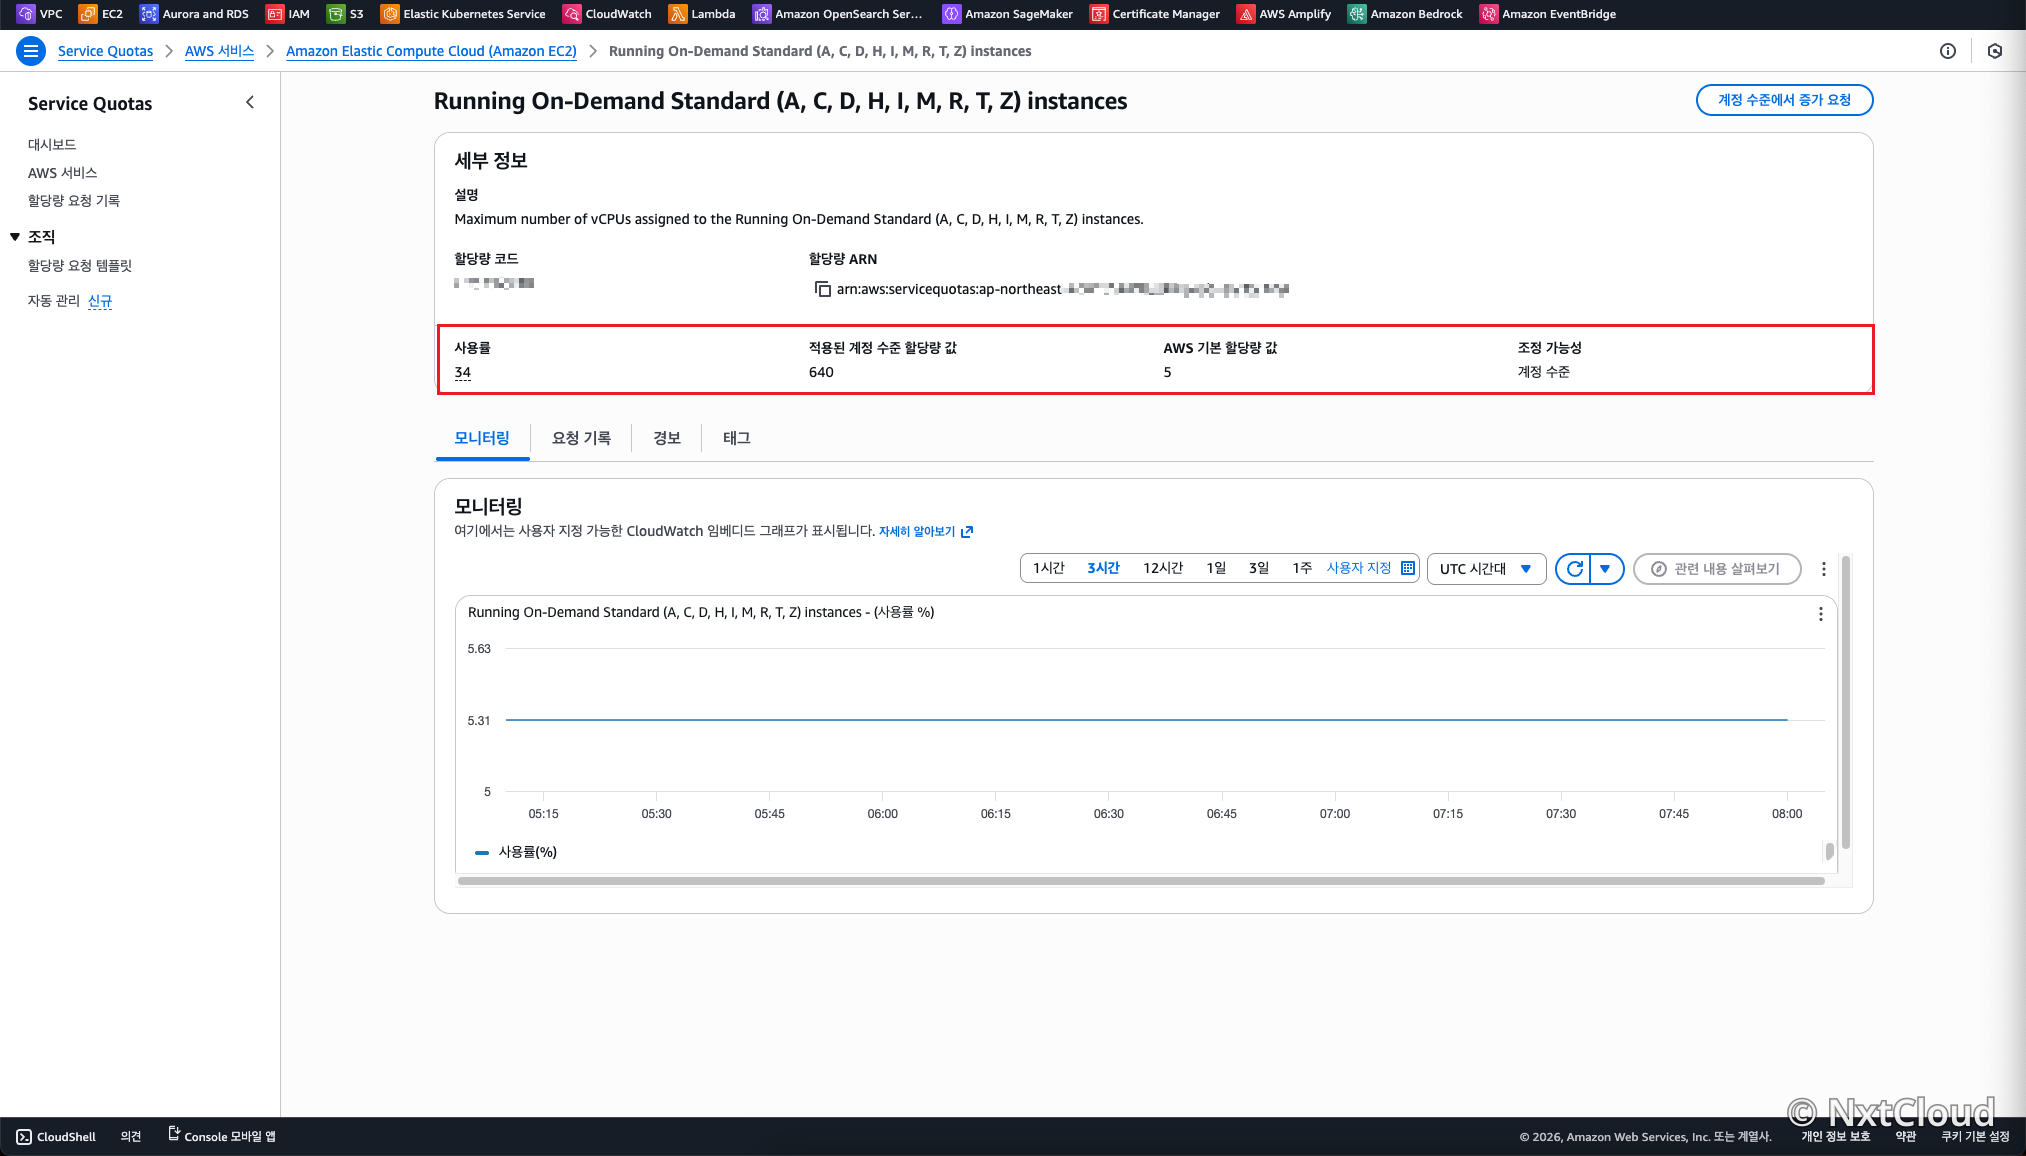Switch to the 요청 기록 tab

581,438
